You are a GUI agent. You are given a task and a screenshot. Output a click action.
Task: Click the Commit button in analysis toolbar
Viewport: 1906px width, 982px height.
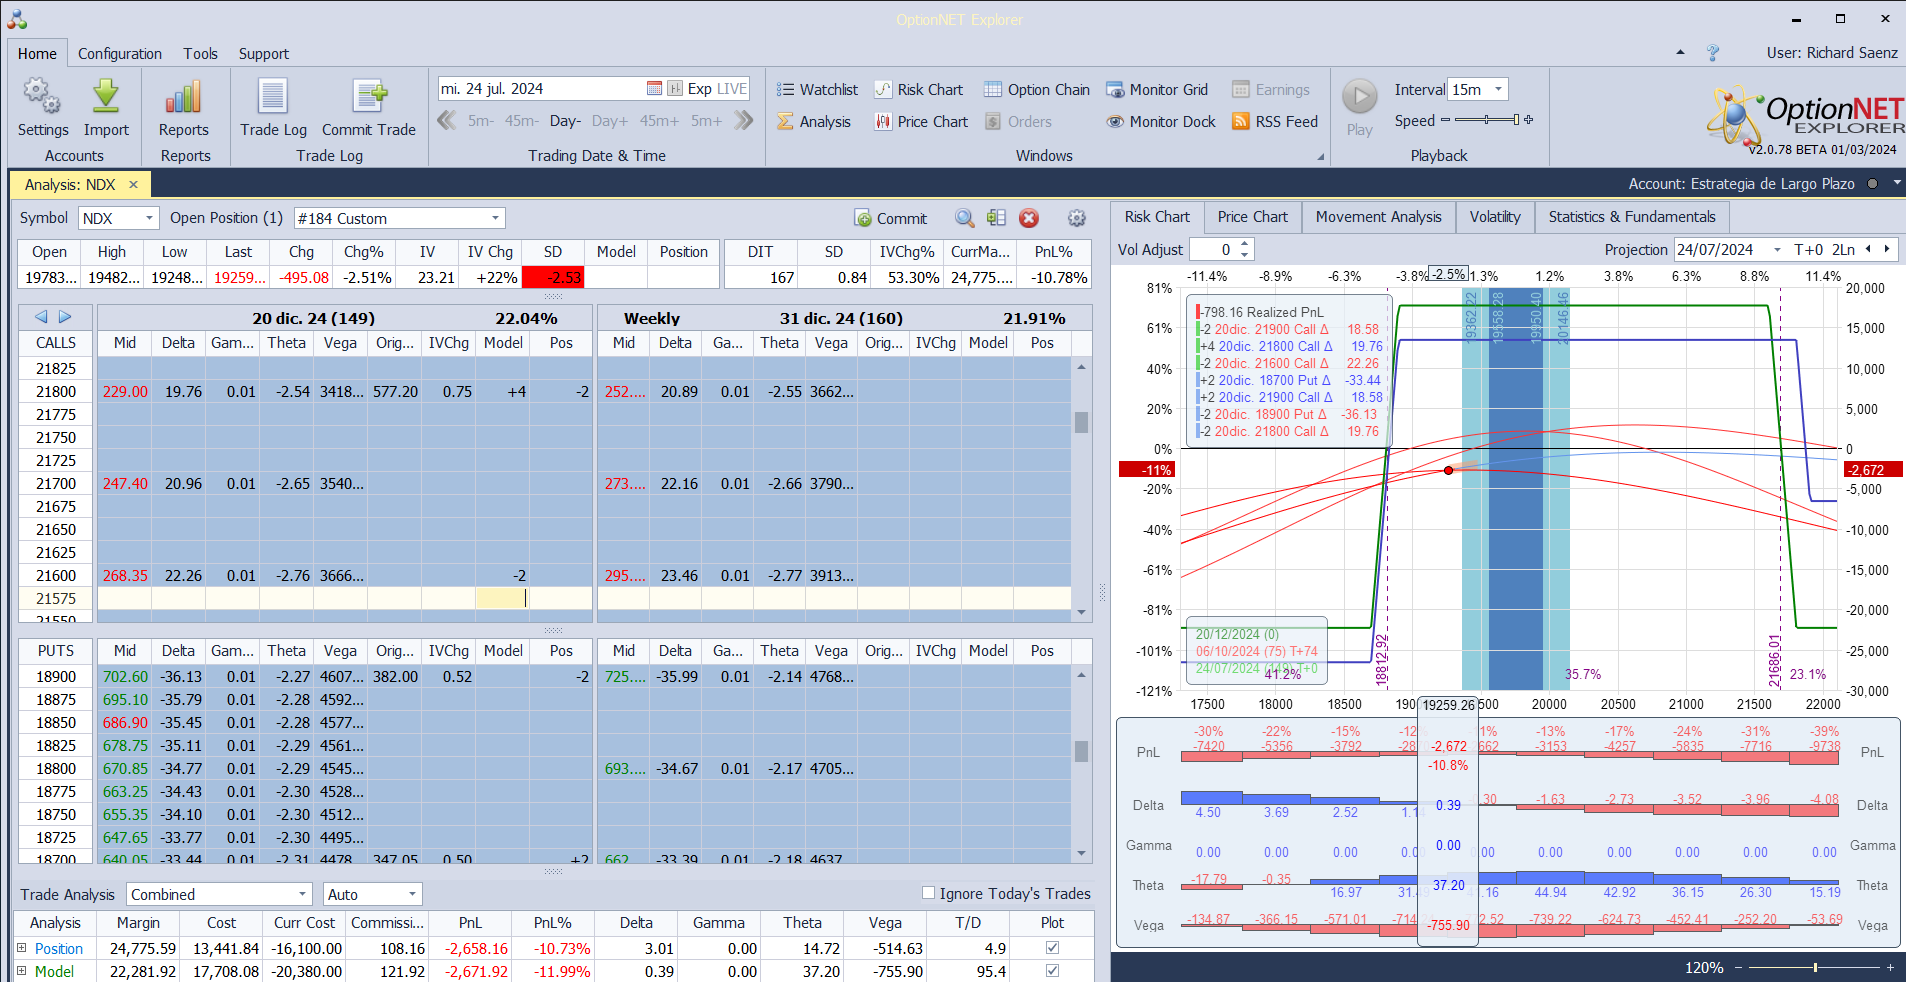(x=890, y=218)
